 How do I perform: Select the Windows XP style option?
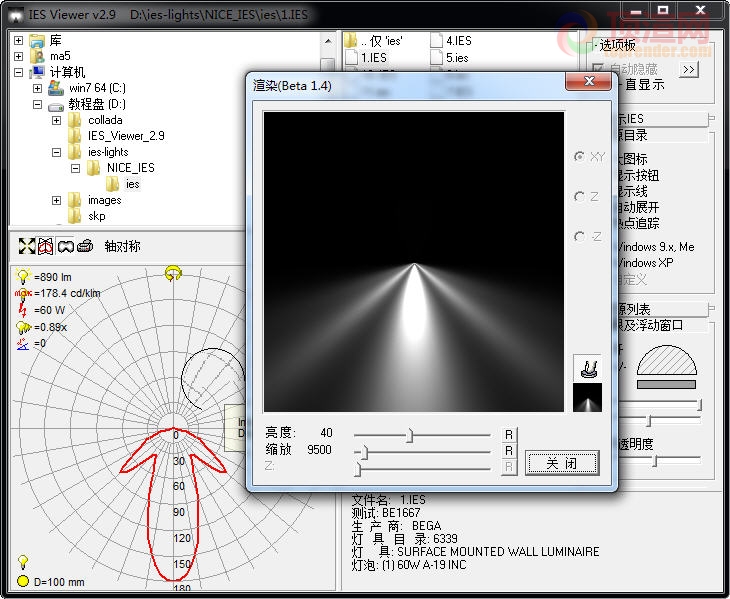pyautogui.click(x=646, y=262)
